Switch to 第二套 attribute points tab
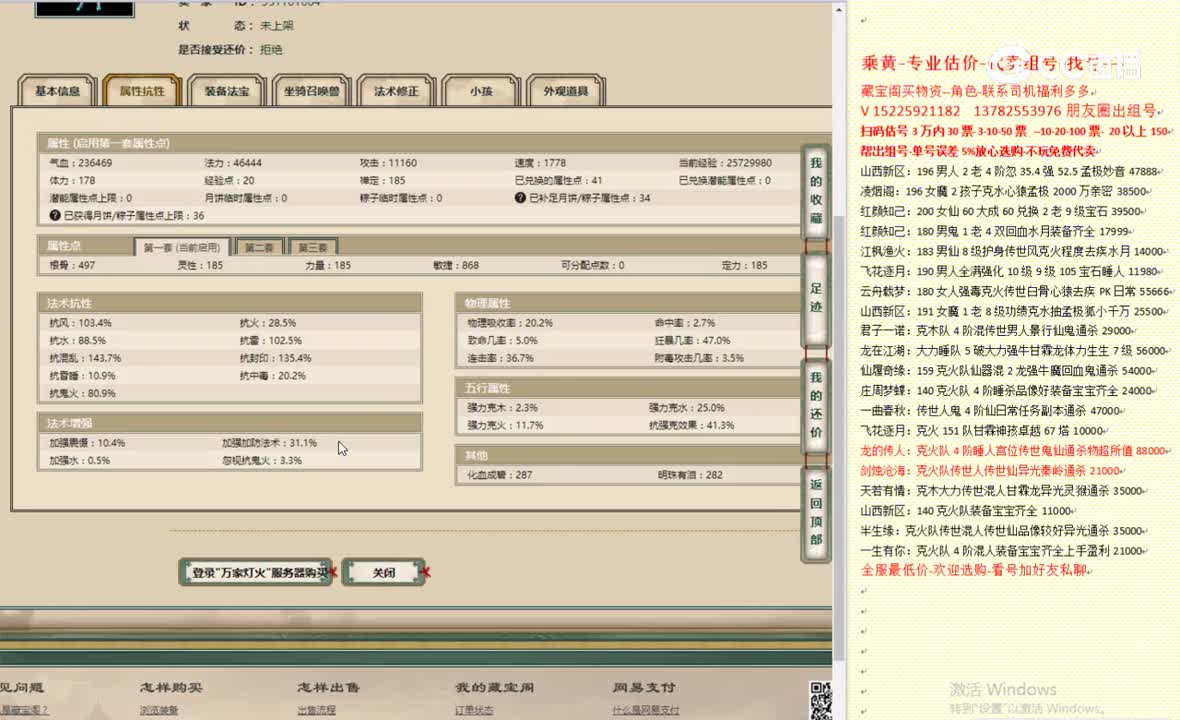 tap(259, 247)
